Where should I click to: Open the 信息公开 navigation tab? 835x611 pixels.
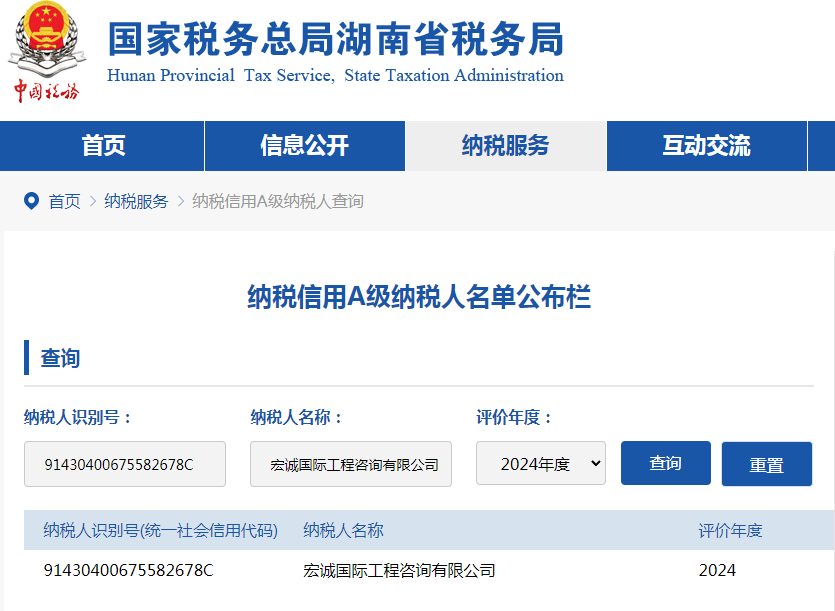tap(305, 146)
